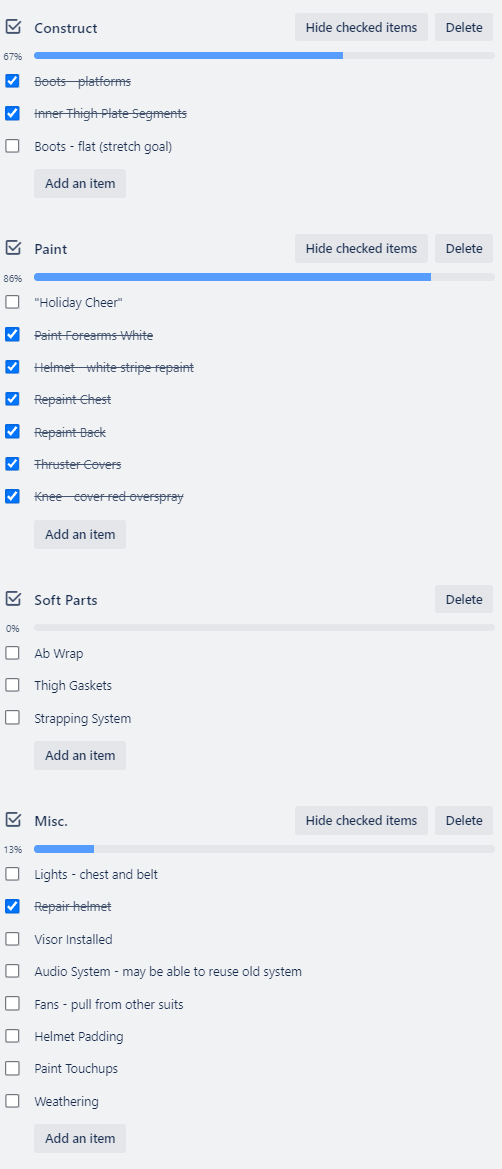Viewport: 502px width, 1169px height.
Task: Add an item to Paint checklist
Action: 80,535
